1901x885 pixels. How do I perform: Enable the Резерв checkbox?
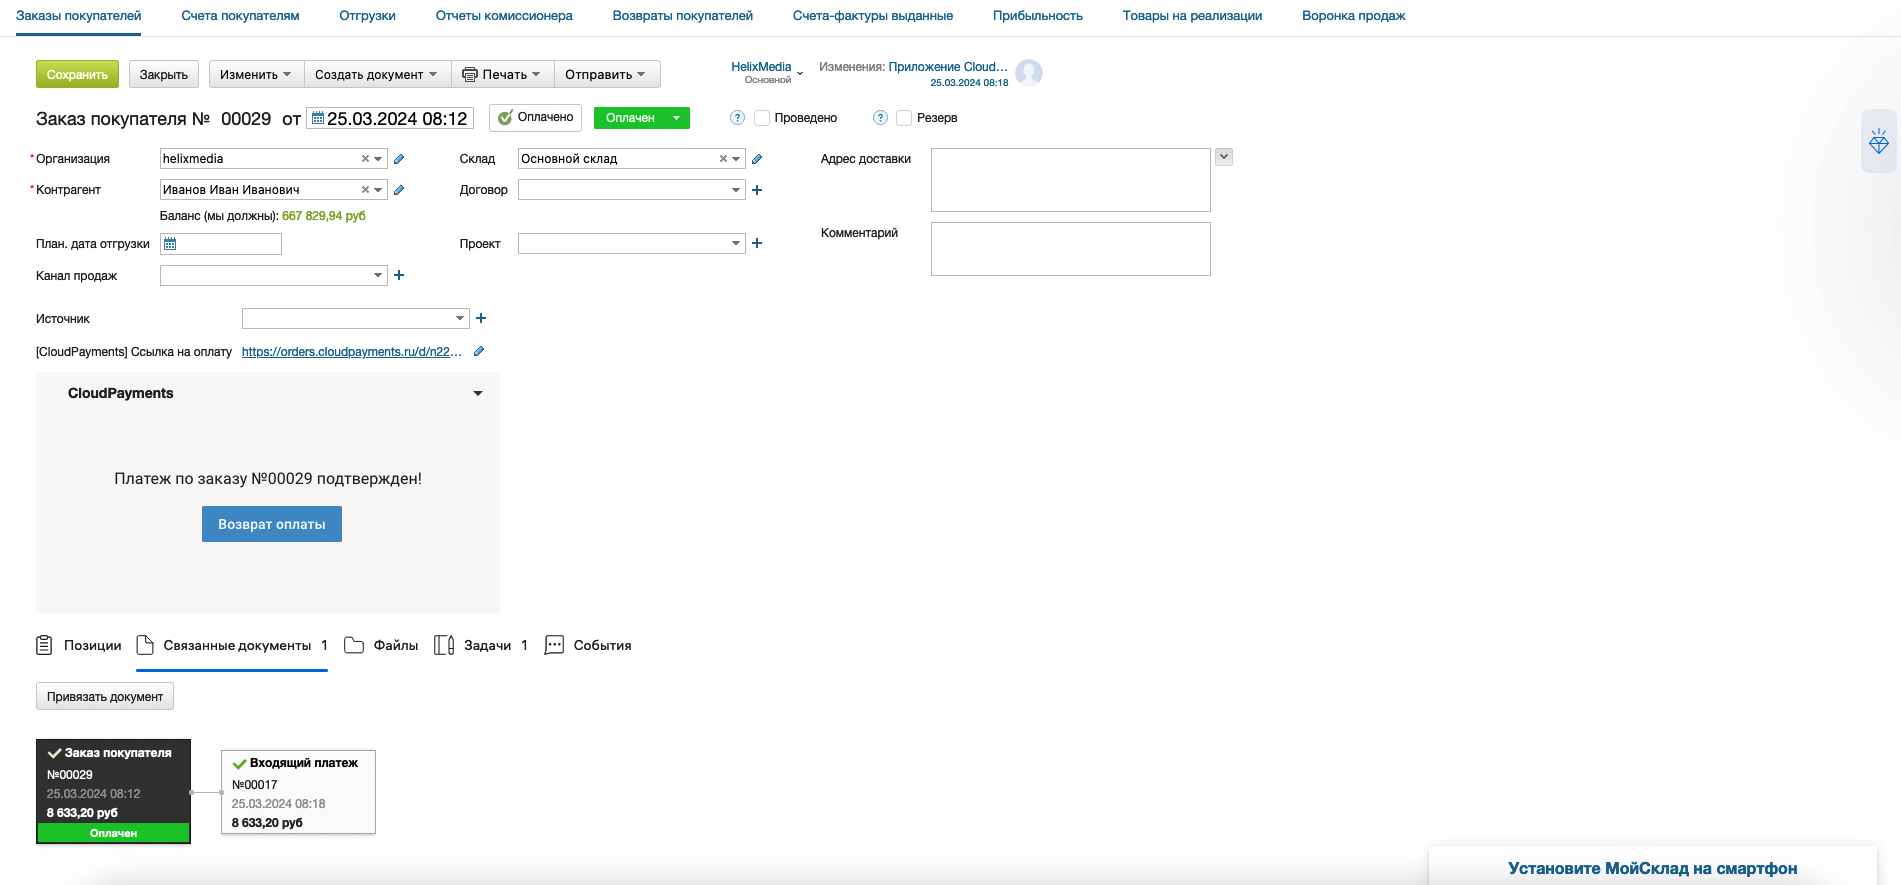[904, 118]
